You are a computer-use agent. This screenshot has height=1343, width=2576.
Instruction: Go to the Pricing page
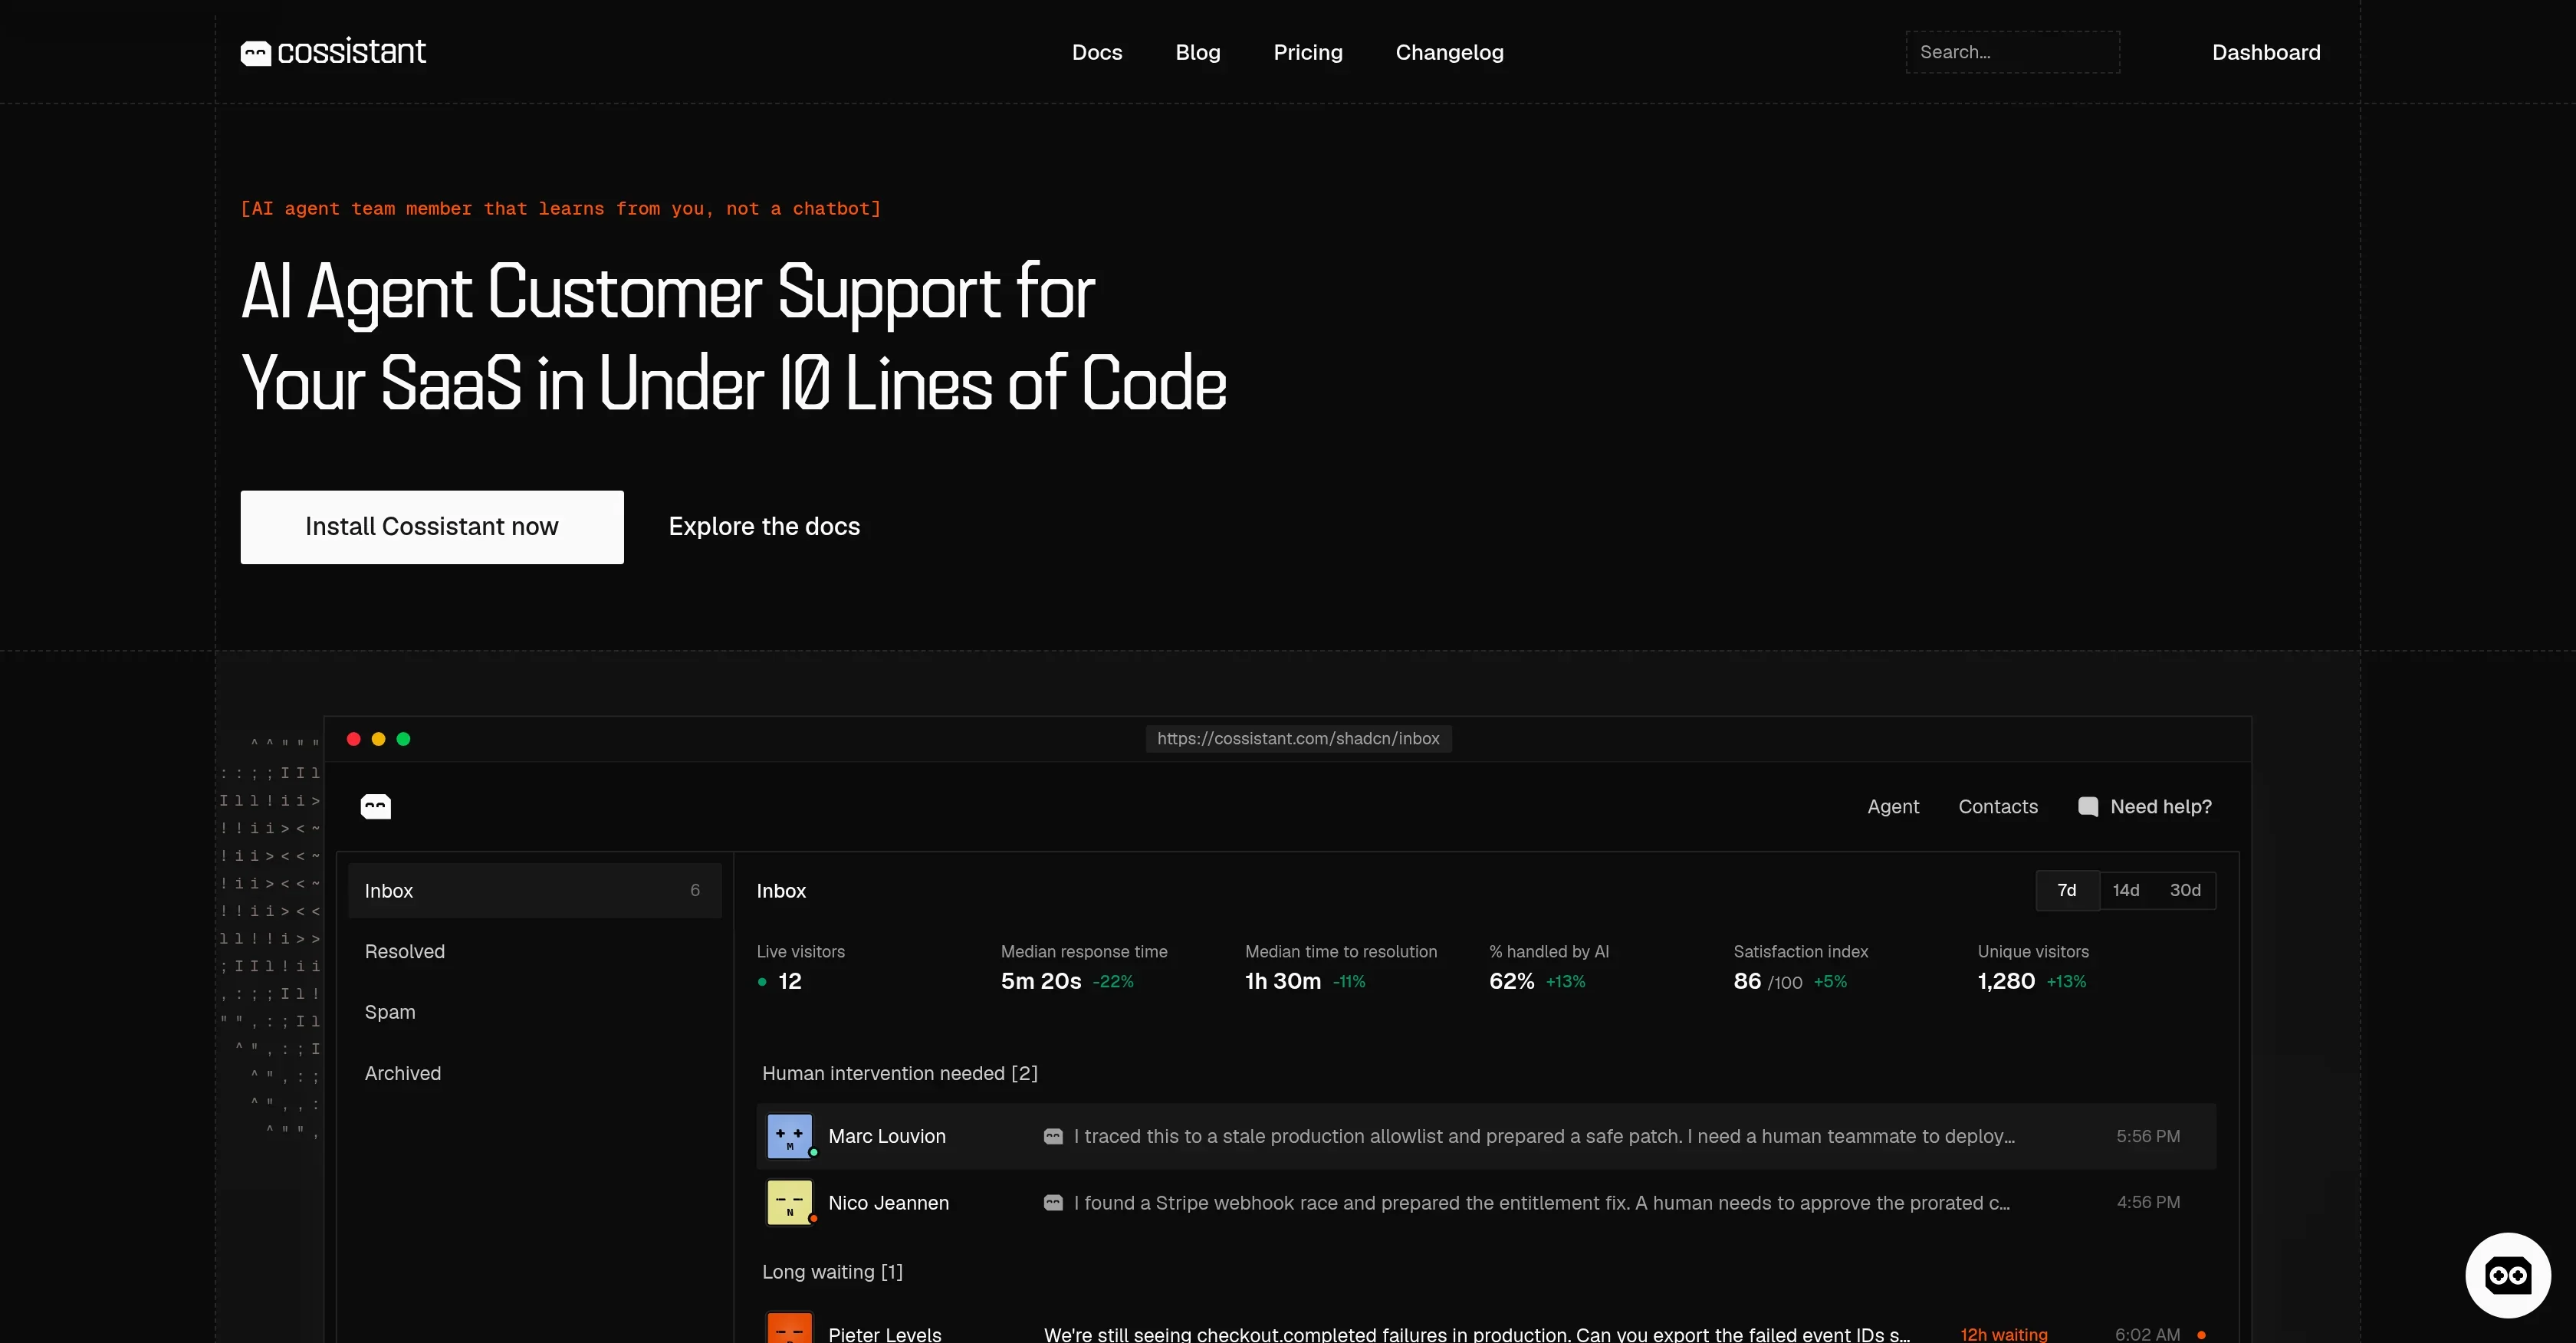[1308, 52]
